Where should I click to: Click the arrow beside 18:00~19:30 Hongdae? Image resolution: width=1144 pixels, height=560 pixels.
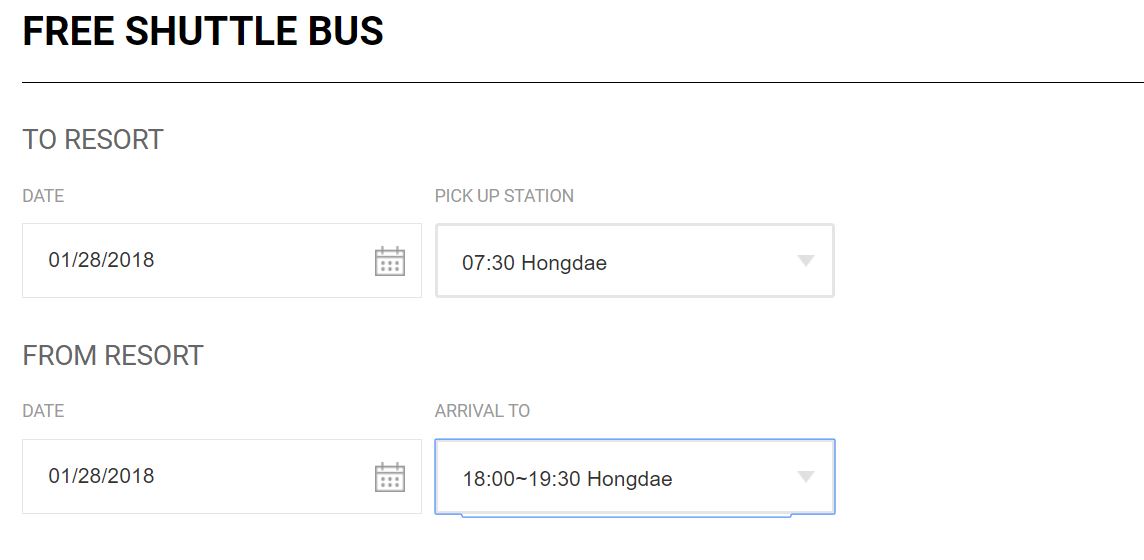[806, 476]
